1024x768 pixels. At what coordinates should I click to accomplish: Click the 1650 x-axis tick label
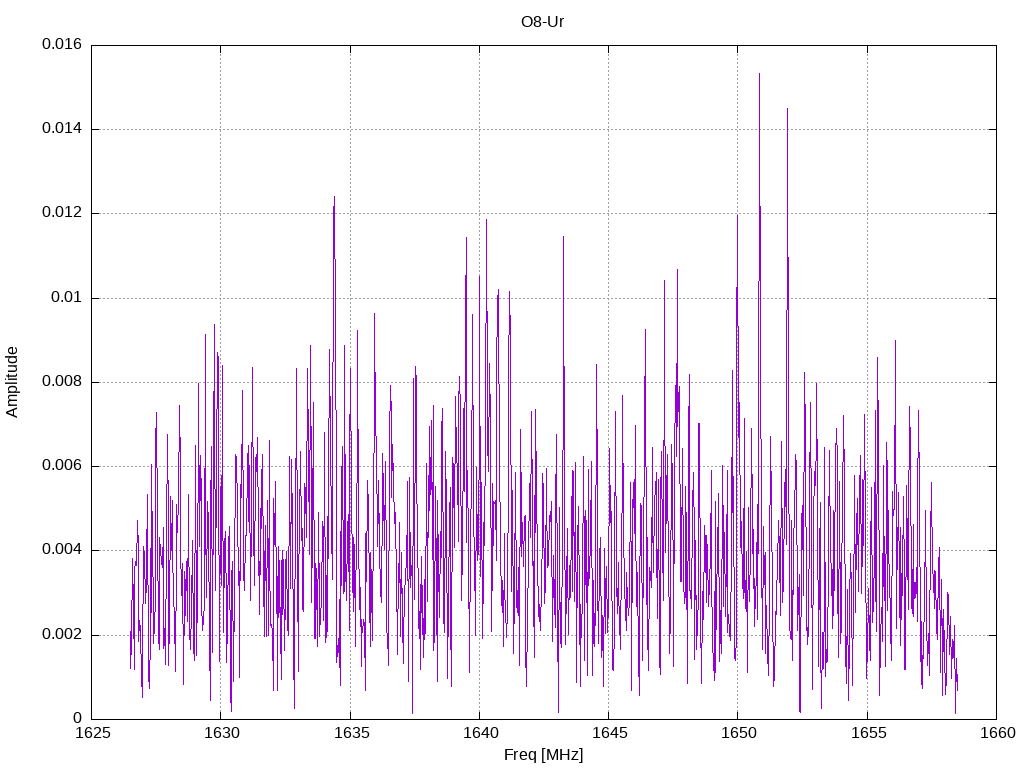coord(739,733)
